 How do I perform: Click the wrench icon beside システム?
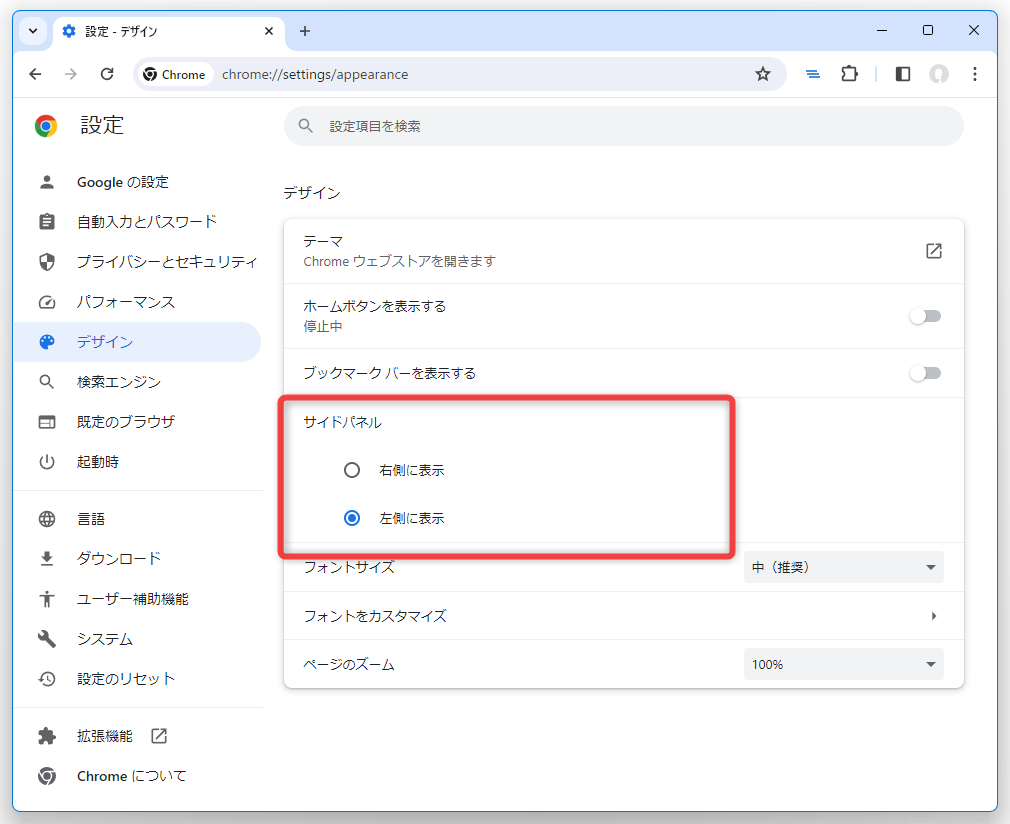click(x=47, y=639)
